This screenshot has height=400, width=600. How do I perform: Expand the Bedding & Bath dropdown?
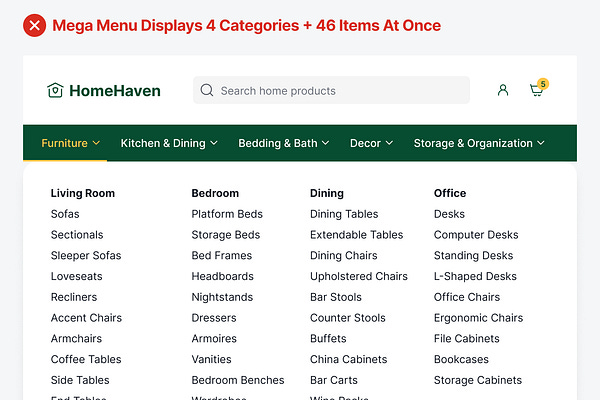[284, 143]
